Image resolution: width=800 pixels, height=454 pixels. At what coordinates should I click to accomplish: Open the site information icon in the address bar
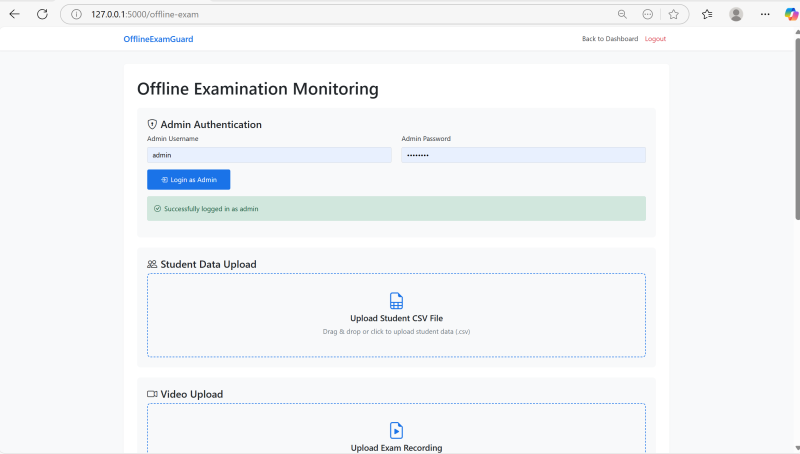(x=76, y=14)
